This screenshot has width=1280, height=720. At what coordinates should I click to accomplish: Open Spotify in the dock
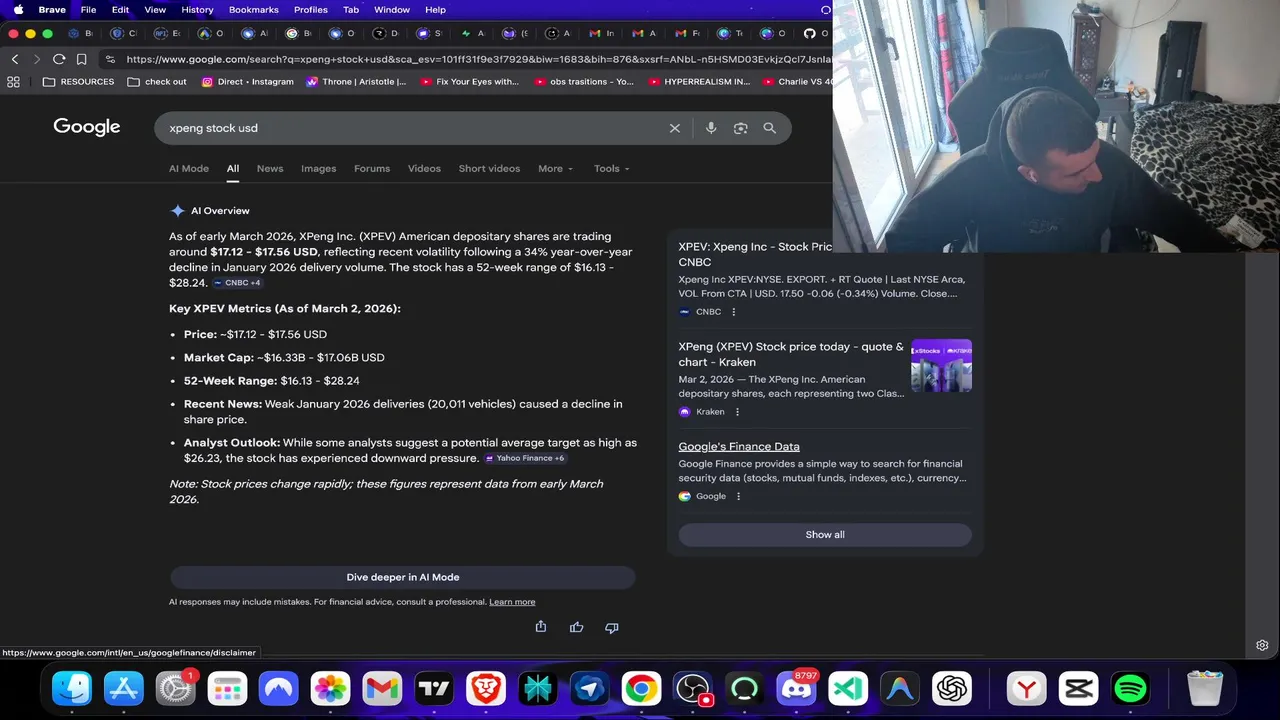pos(1130,688)
